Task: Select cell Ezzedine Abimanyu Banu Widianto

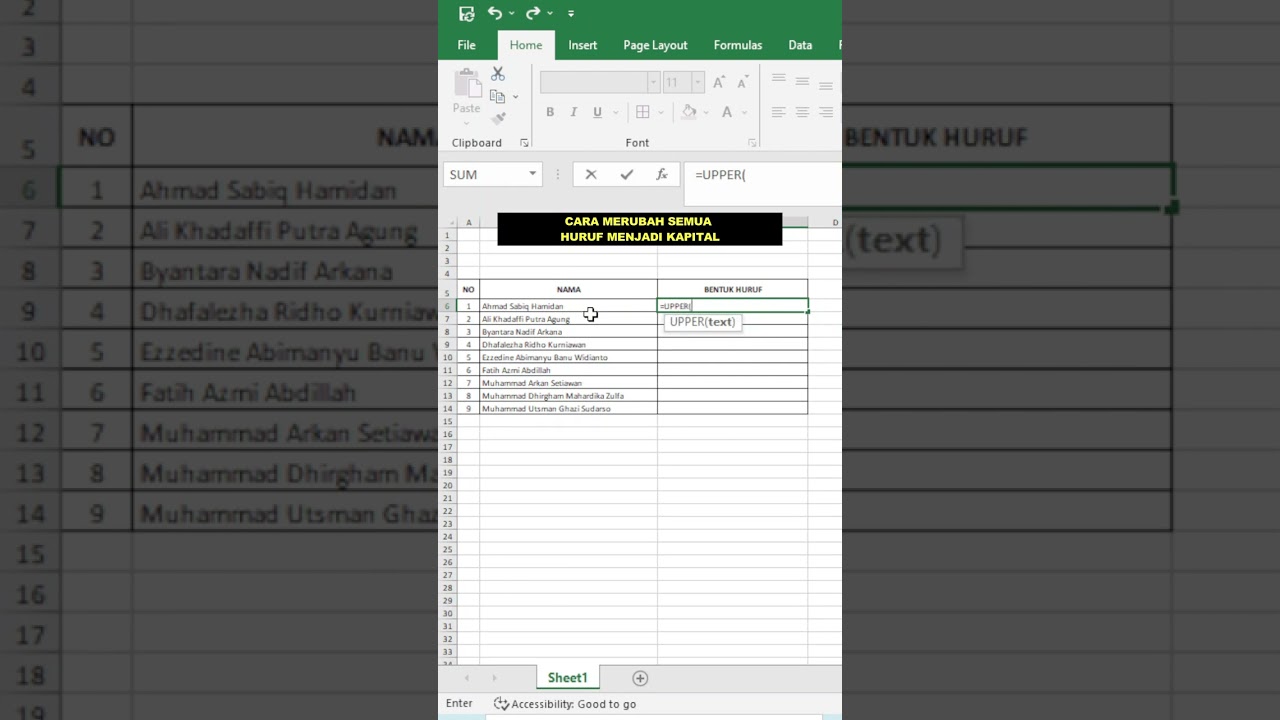Action: [x=568, y=357]
